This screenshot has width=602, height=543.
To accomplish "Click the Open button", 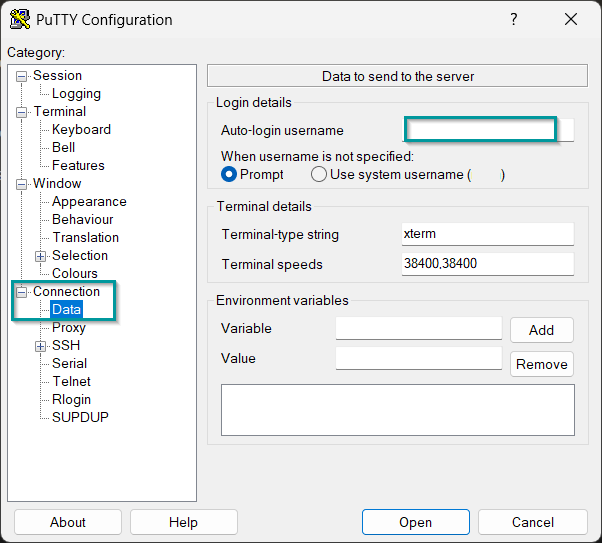I will point(415,522).
